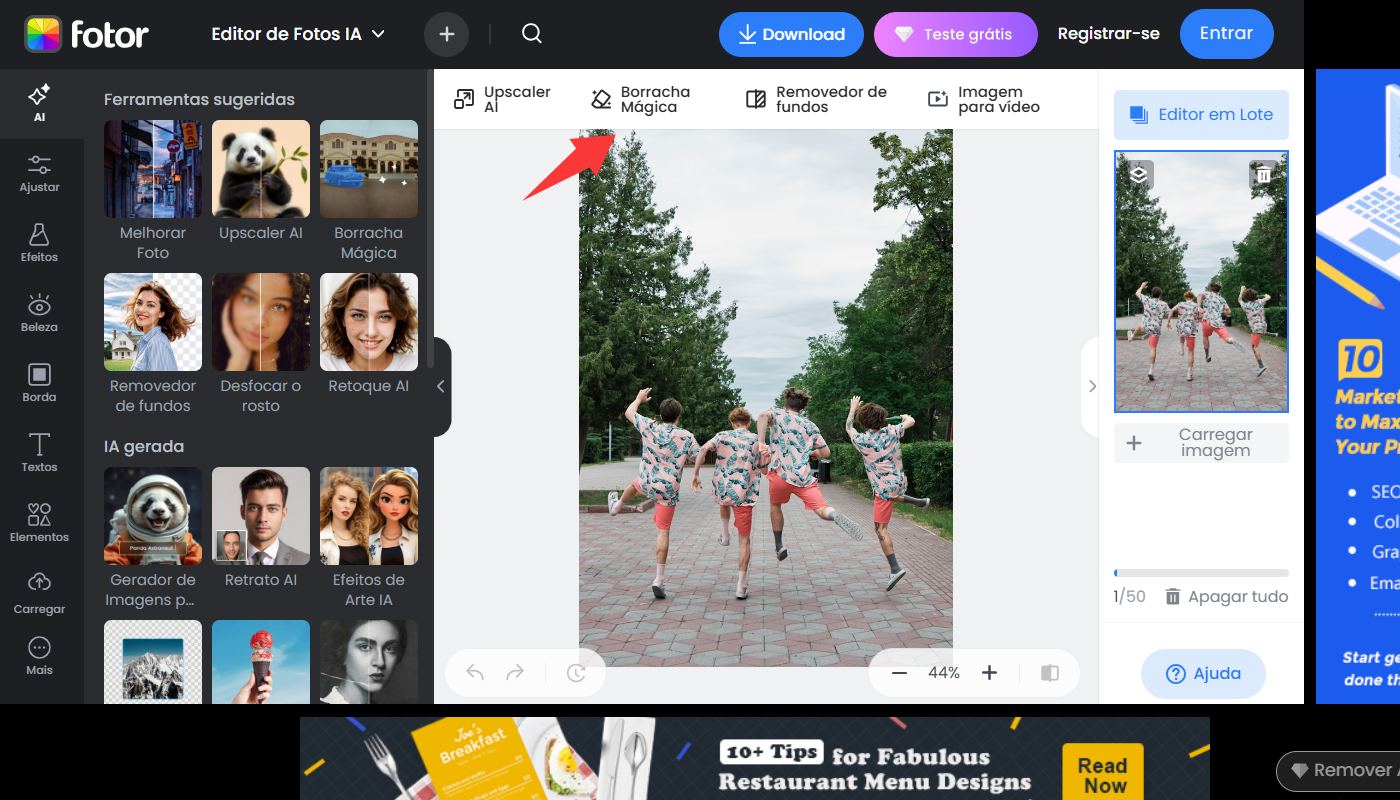Click the search magnifier icon
The image size is (1400, 800).
coord(532,34)
